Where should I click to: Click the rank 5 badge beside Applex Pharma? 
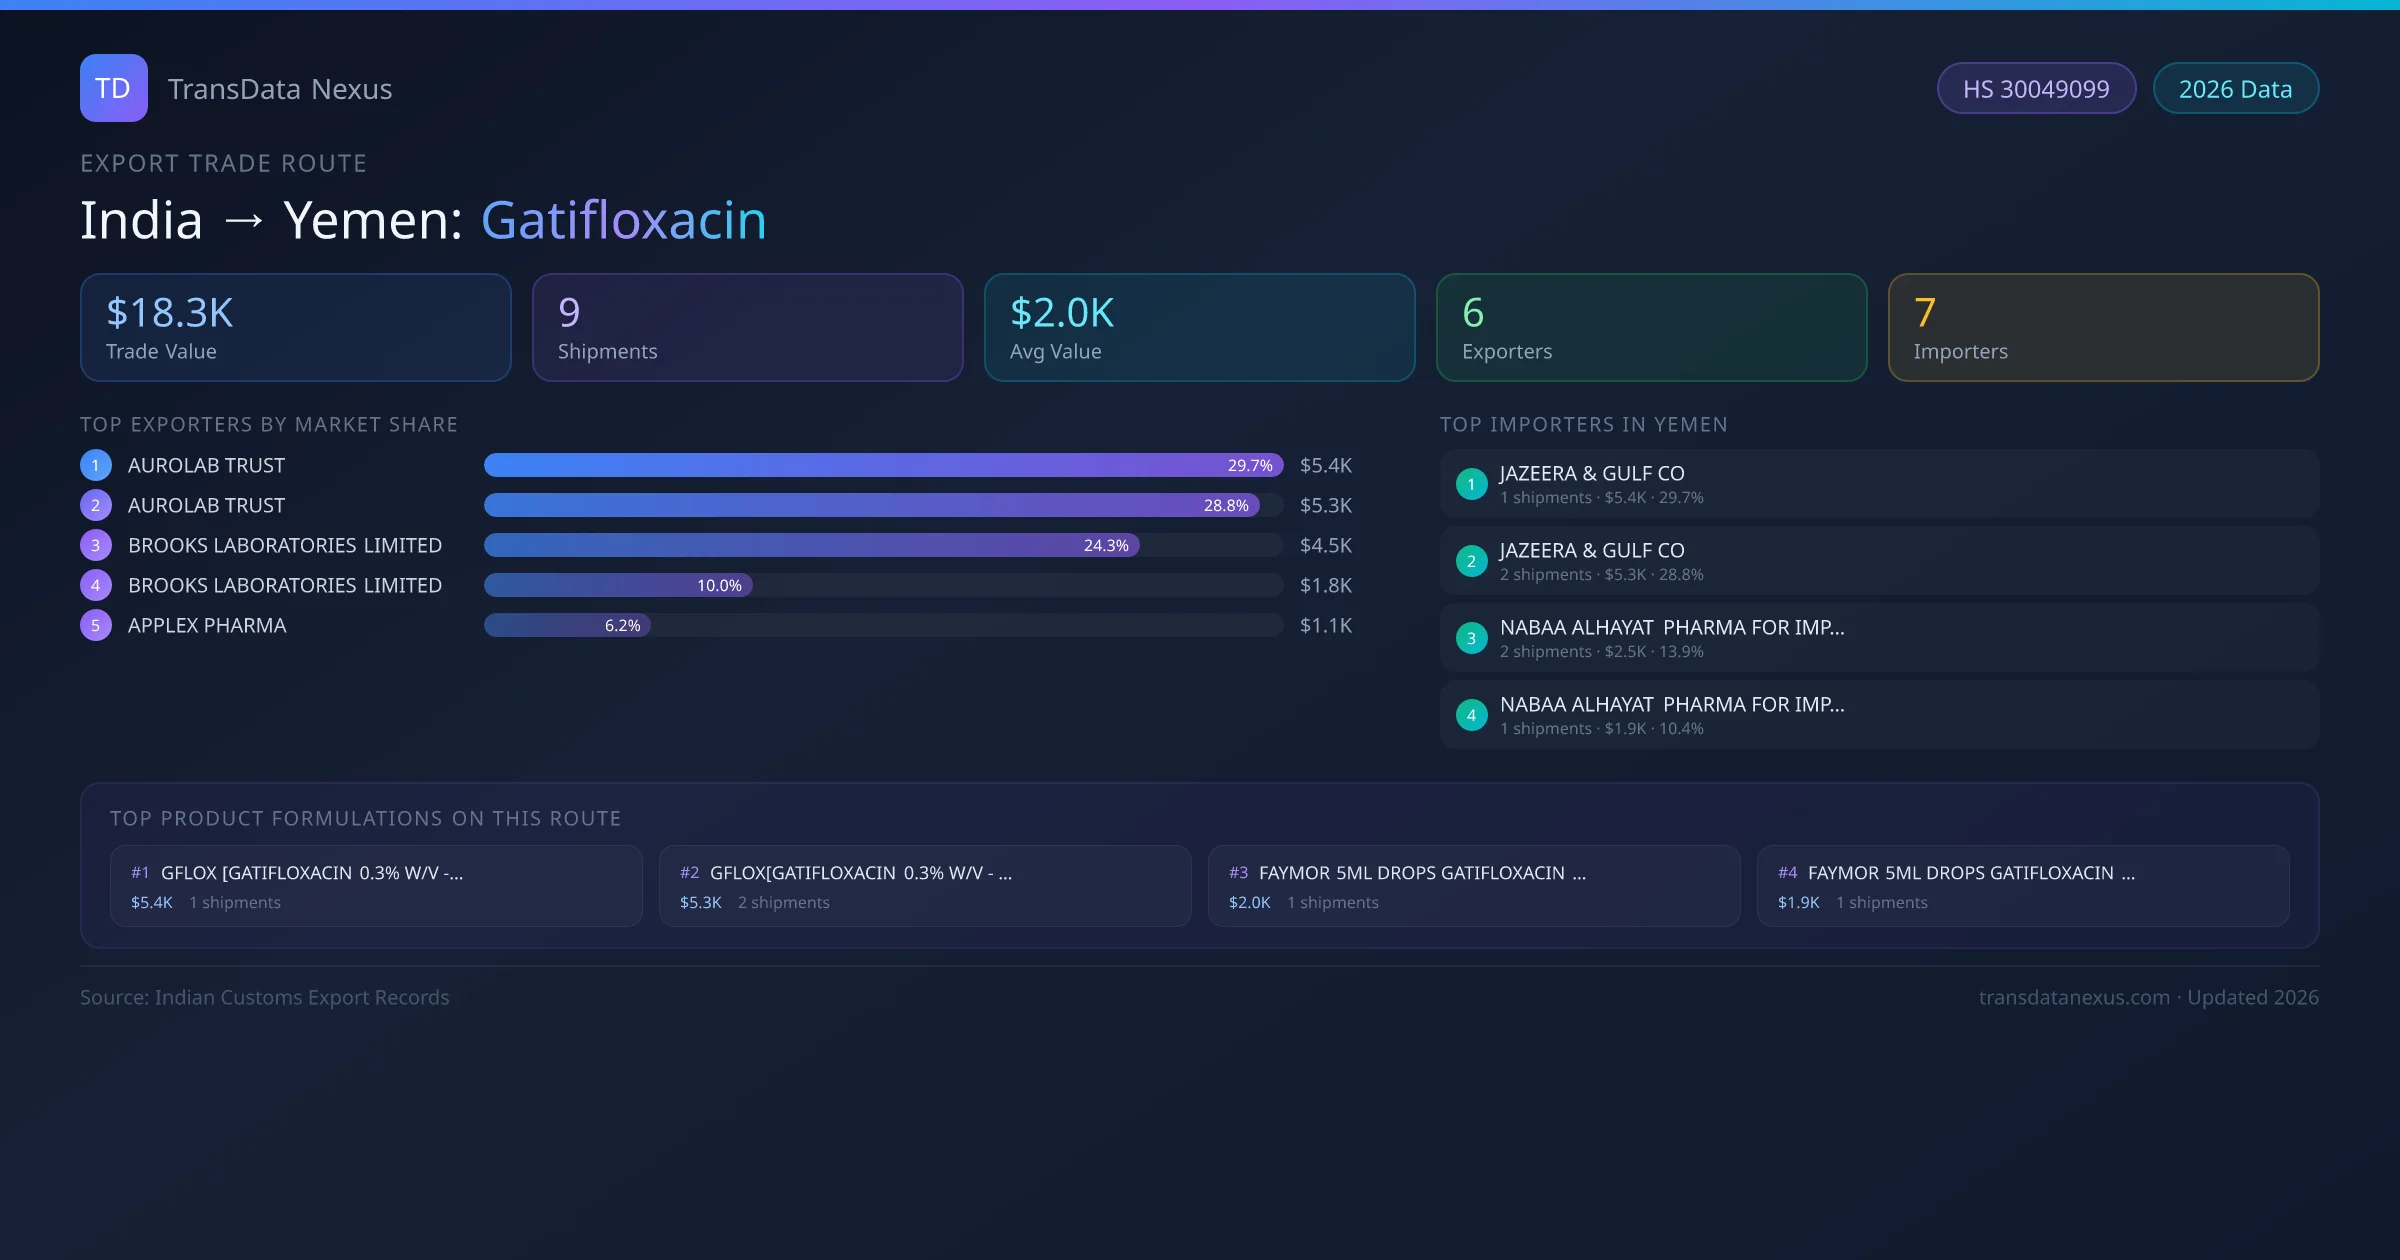coord(96,625)
